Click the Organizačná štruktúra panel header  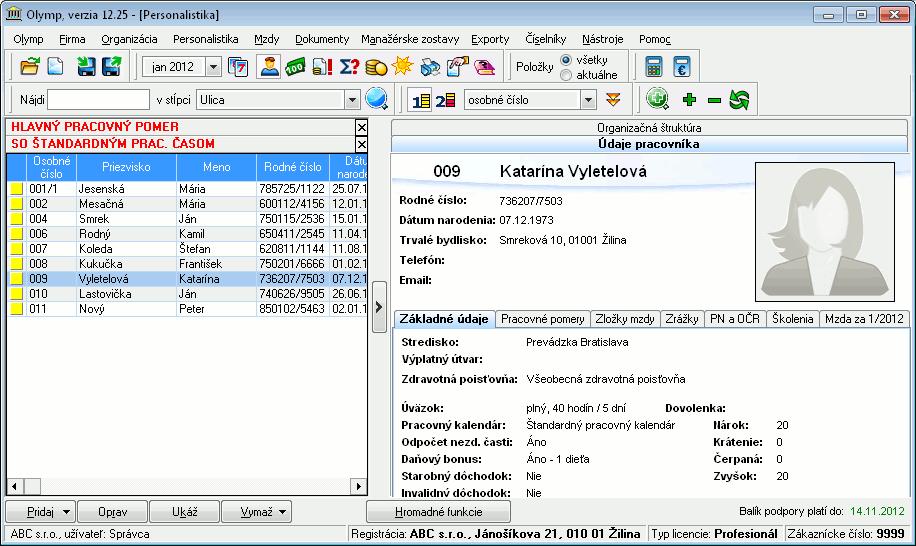649,127
